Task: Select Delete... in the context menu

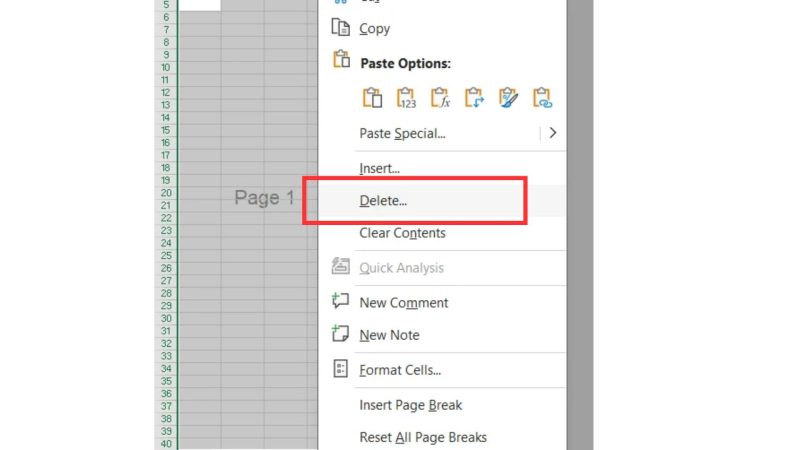Action: coord(383,201)
